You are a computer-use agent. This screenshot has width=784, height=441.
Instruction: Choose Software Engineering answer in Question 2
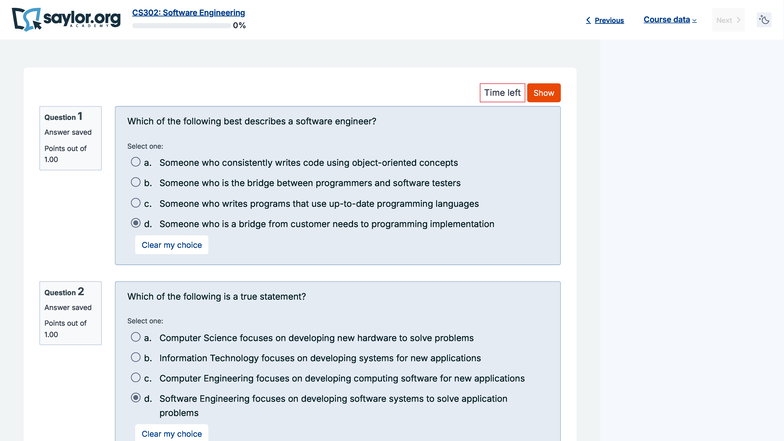tap(136, 398)
